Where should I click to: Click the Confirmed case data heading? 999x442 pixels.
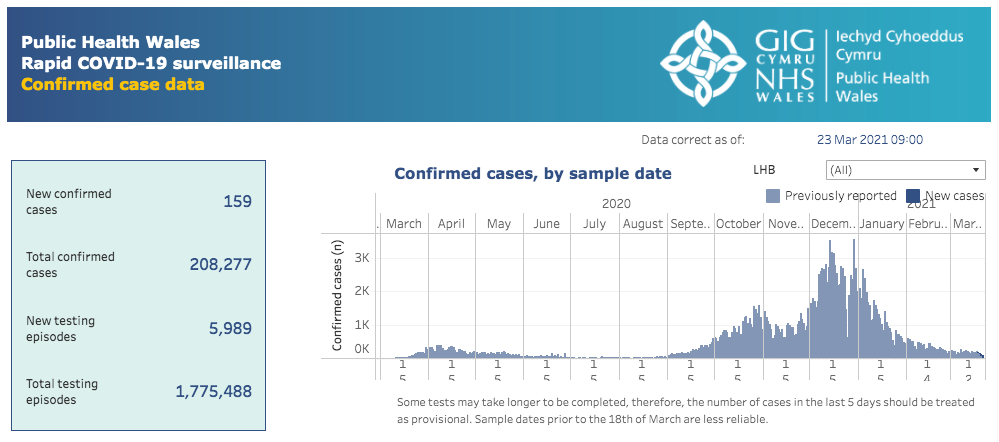pyautogui.click(x=113, y=84)
